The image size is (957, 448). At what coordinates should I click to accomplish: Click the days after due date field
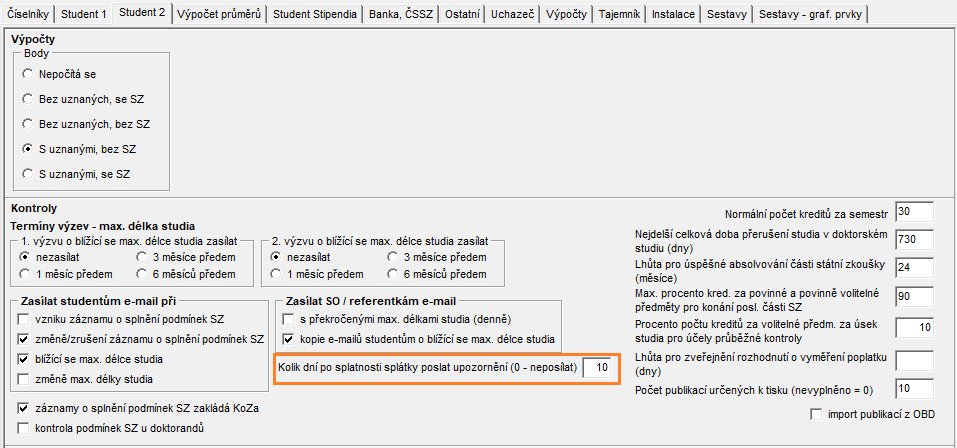[x=598, y=368]
